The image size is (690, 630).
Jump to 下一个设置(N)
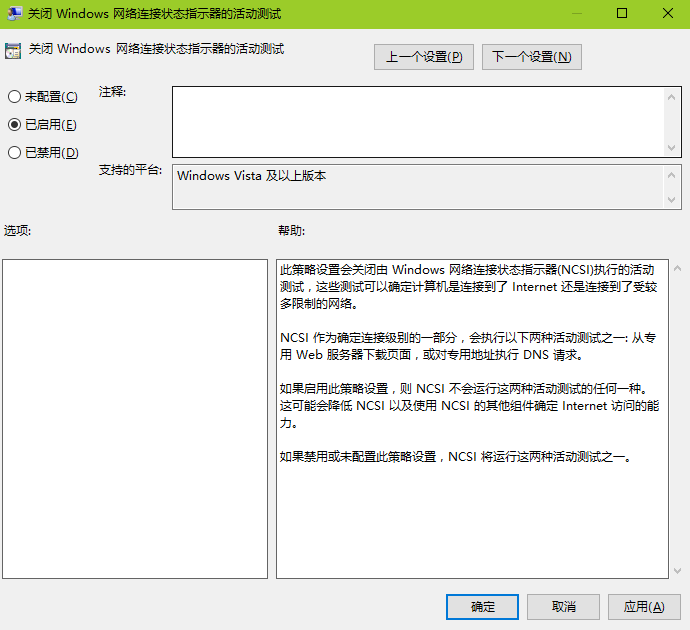click(531, 57)
